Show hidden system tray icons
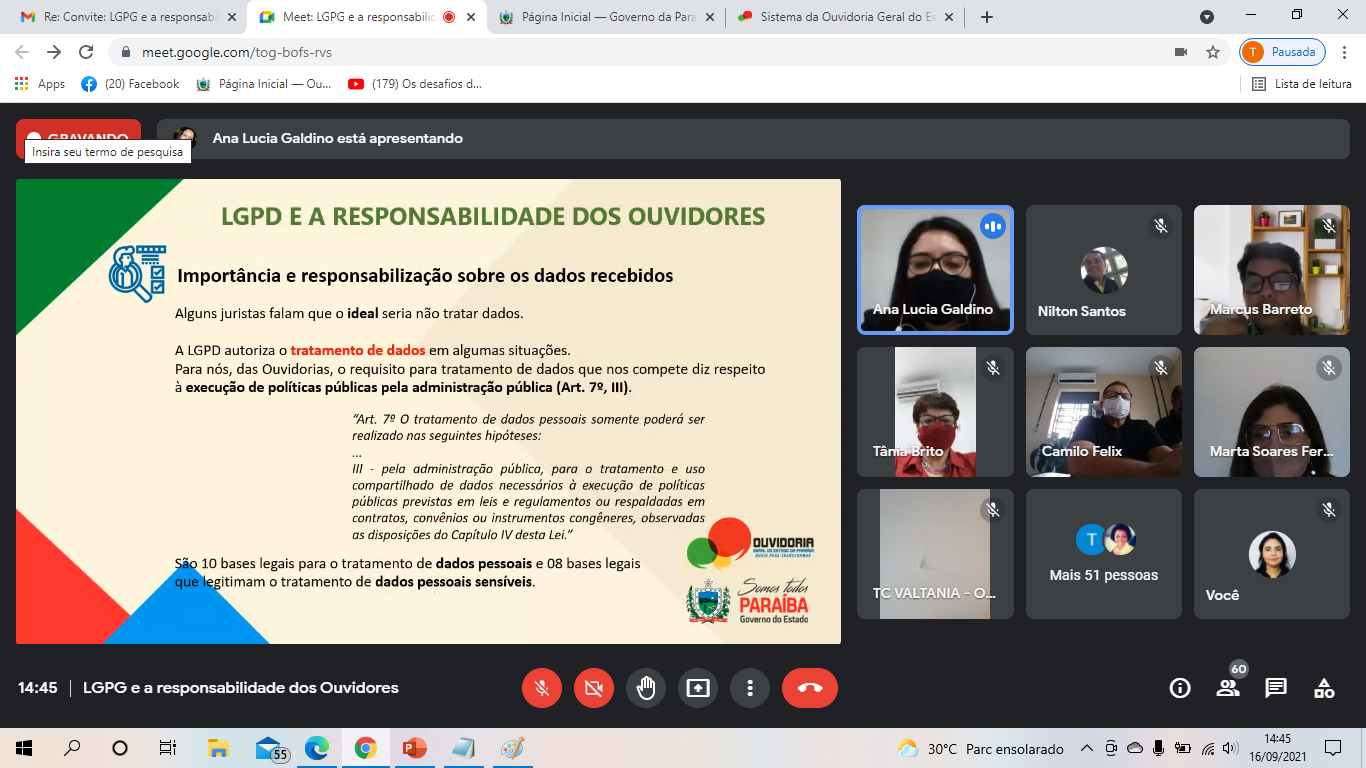Image resolution: width=1366 pixels, height=768 pixels. pyautogui.click(x=1087, y=748)
